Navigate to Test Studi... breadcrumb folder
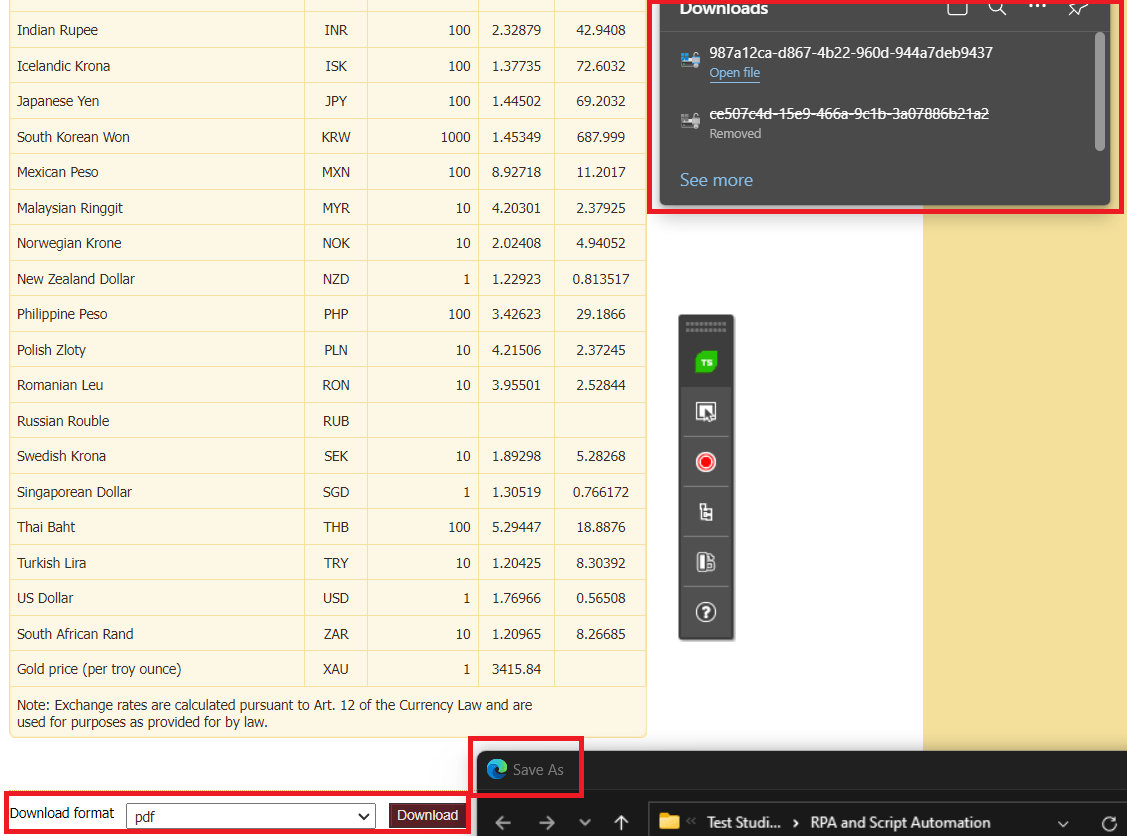The height and width of the screenshot is (836, 1127). 744,822
